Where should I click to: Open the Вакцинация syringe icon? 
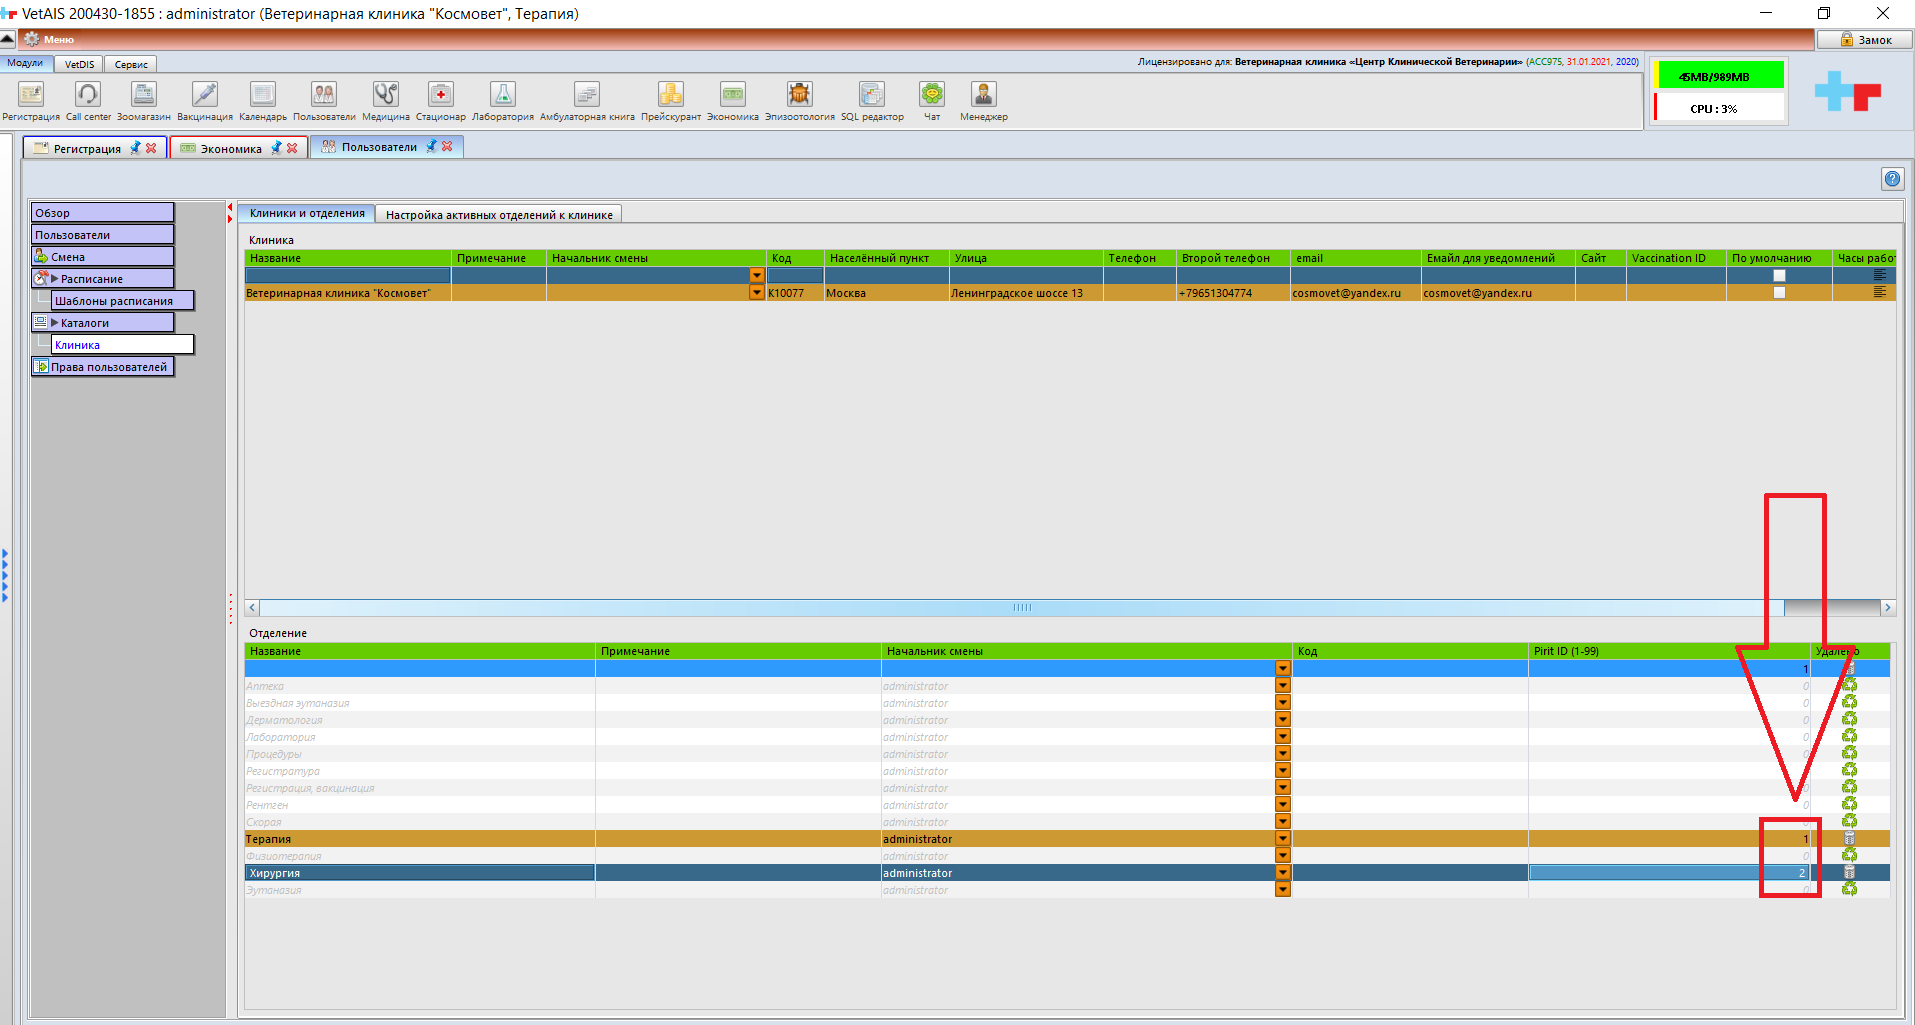pyautogui.click(x=205, y=95)
